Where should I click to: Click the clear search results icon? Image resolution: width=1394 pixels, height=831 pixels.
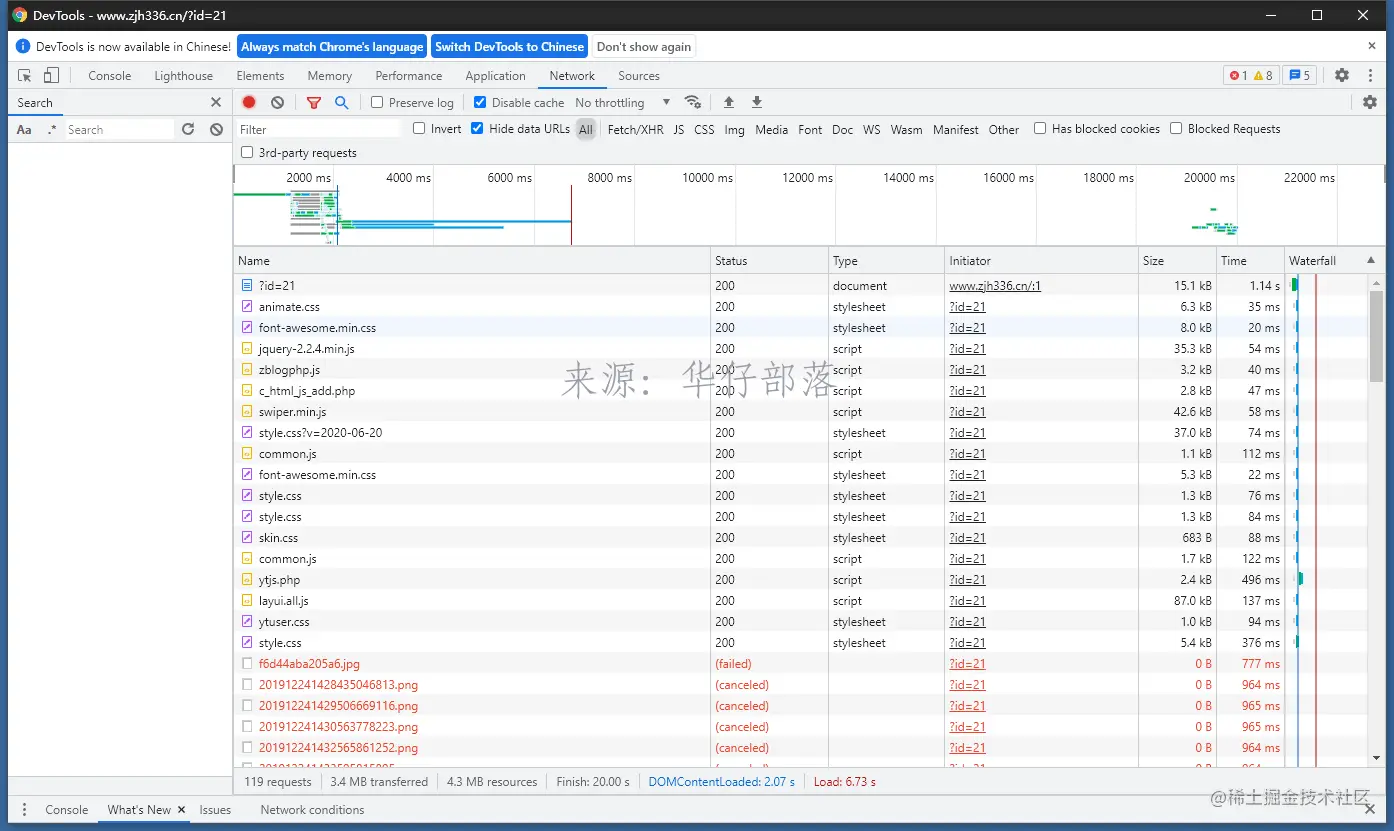[x=216, y=129]
